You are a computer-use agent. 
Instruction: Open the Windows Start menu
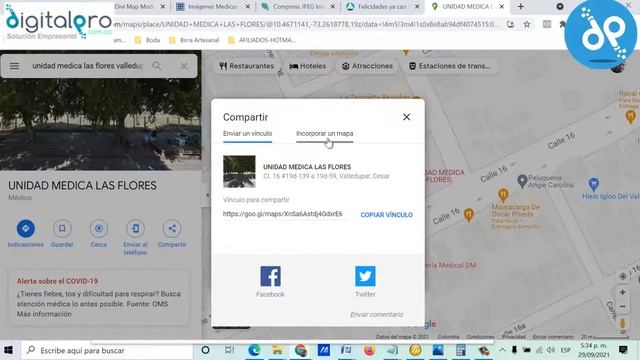[9, 350]
